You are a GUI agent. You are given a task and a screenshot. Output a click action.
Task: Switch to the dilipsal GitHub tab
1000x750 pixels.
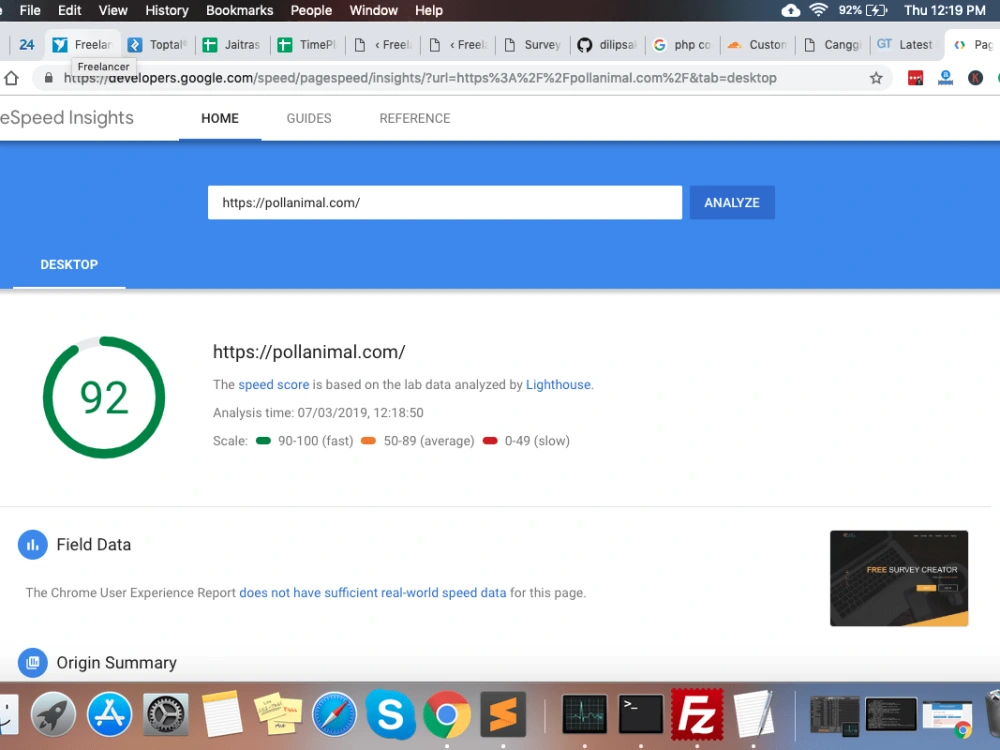pyautogui.click(x=607, y=45)
